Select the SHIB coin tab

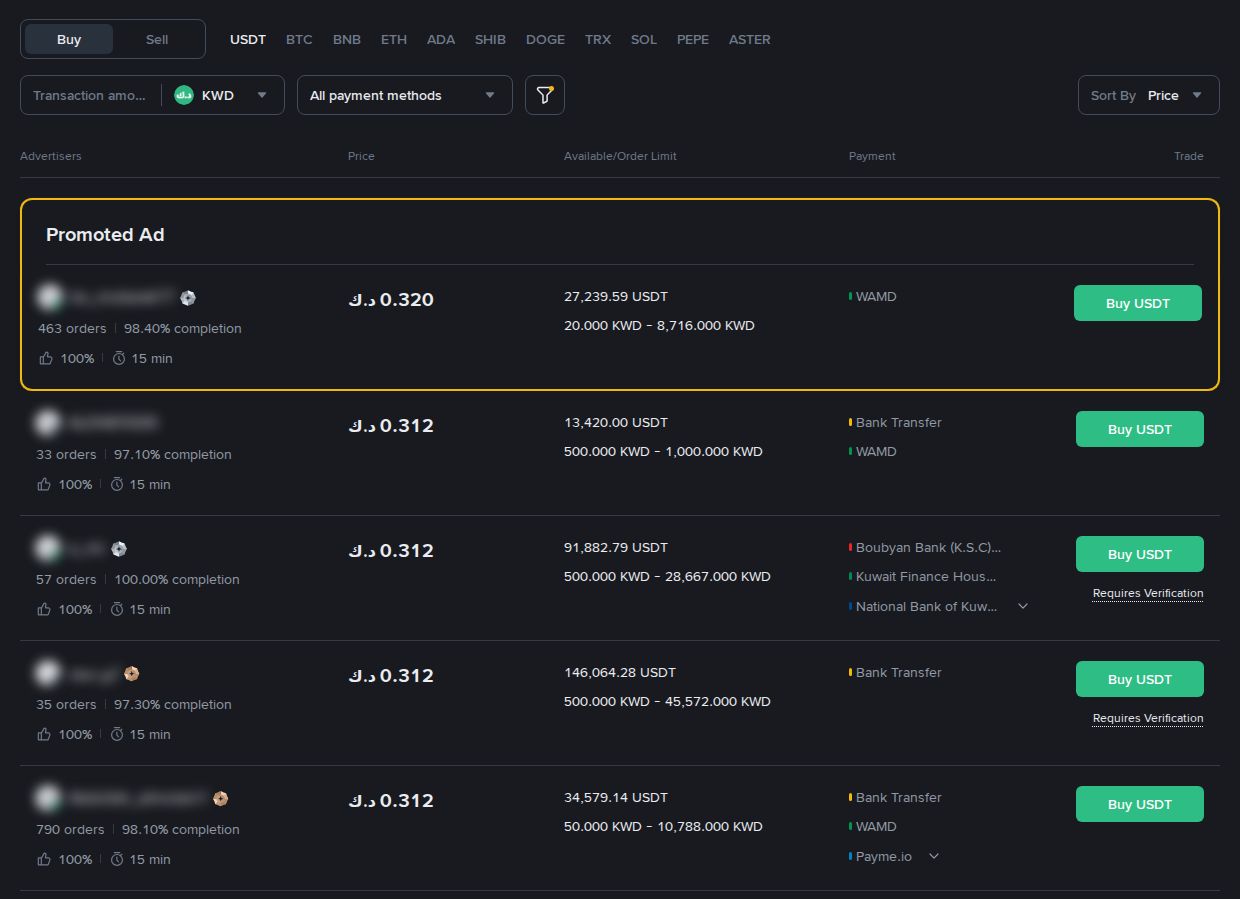click(490, 39)
